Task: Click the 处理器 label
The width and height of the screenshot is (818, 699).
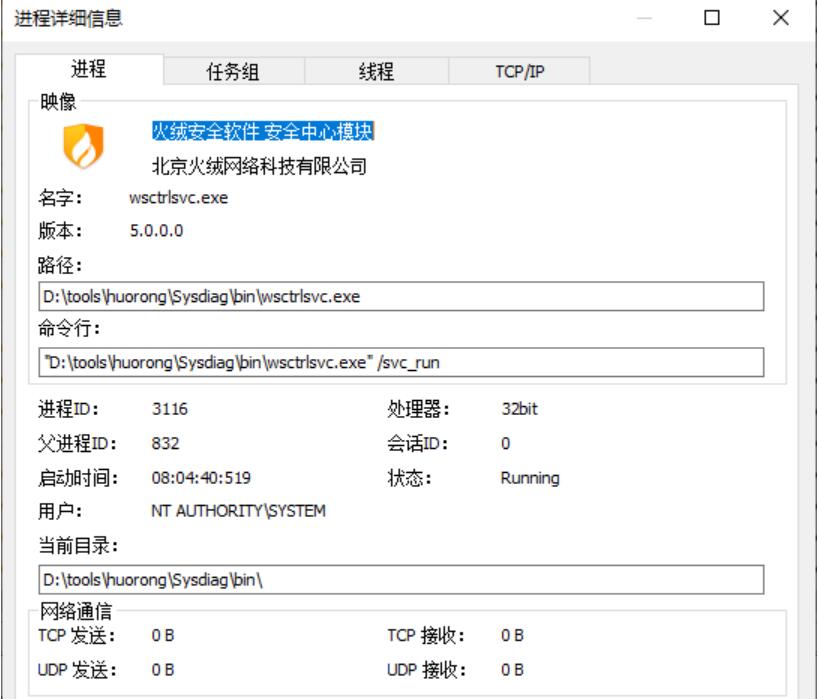Action: click(418, 409)
